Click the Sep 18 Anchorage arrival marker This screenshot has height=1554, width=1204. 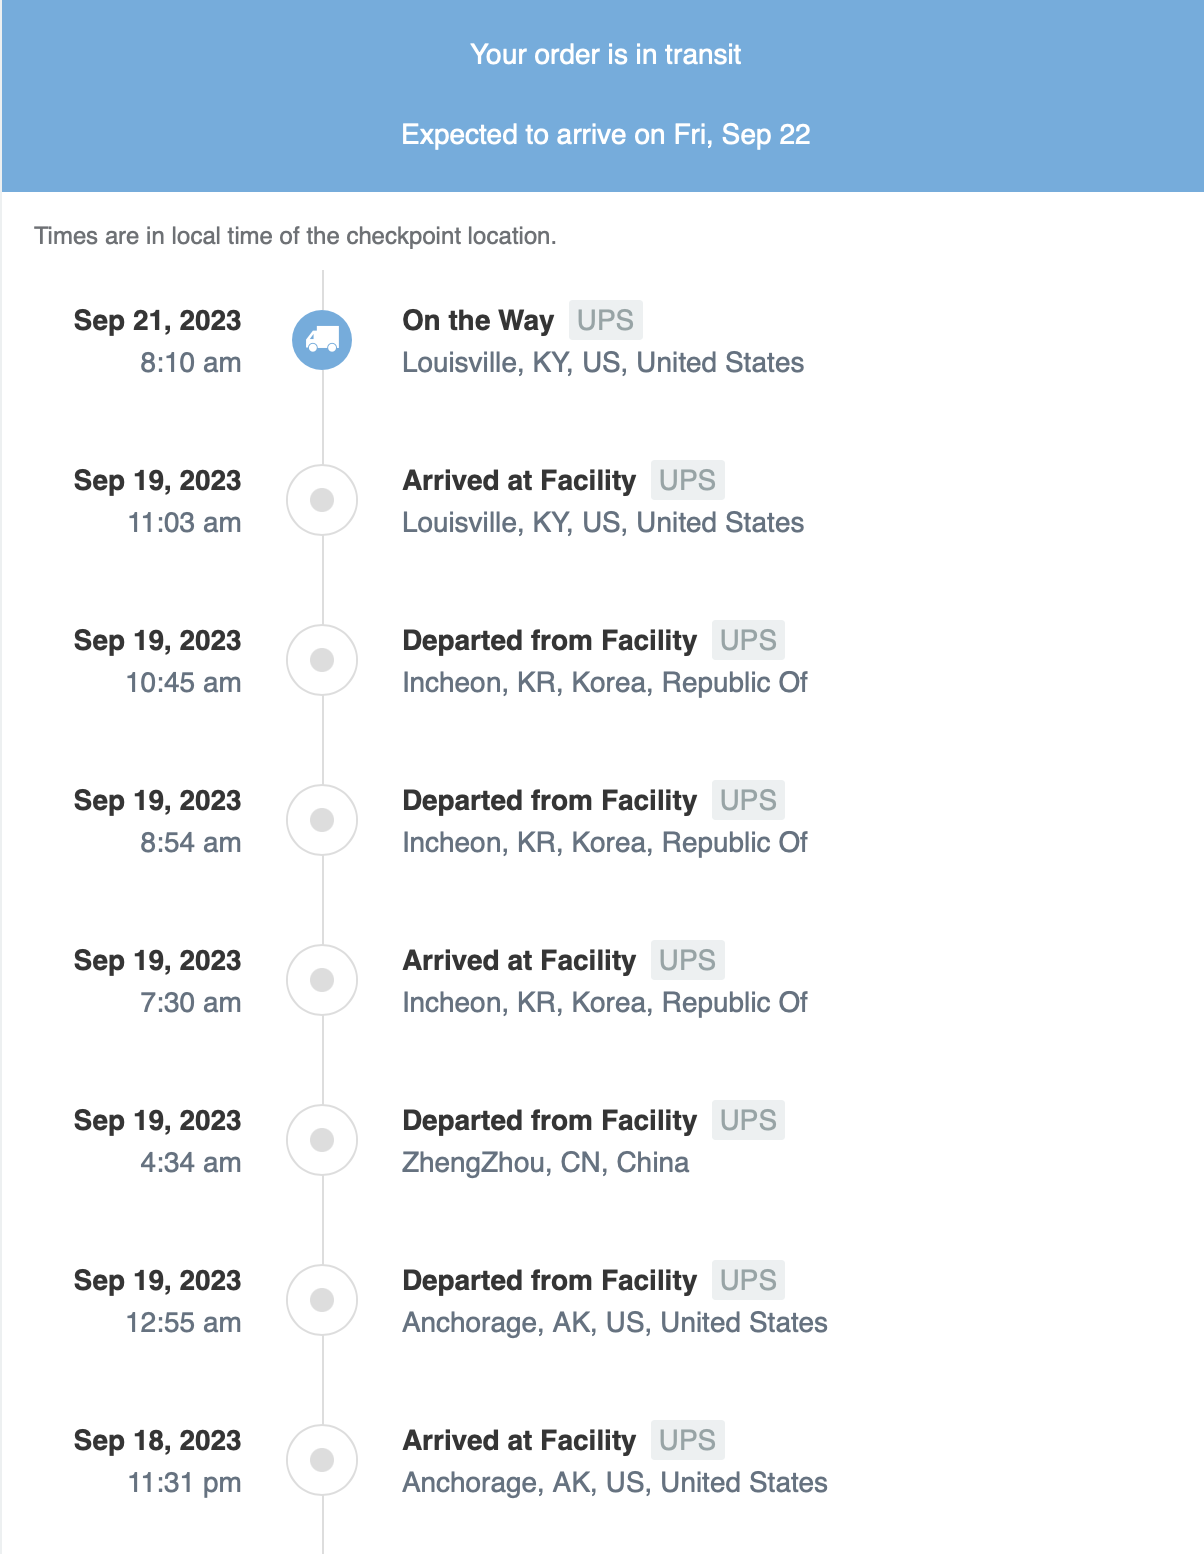point(322,1460)
